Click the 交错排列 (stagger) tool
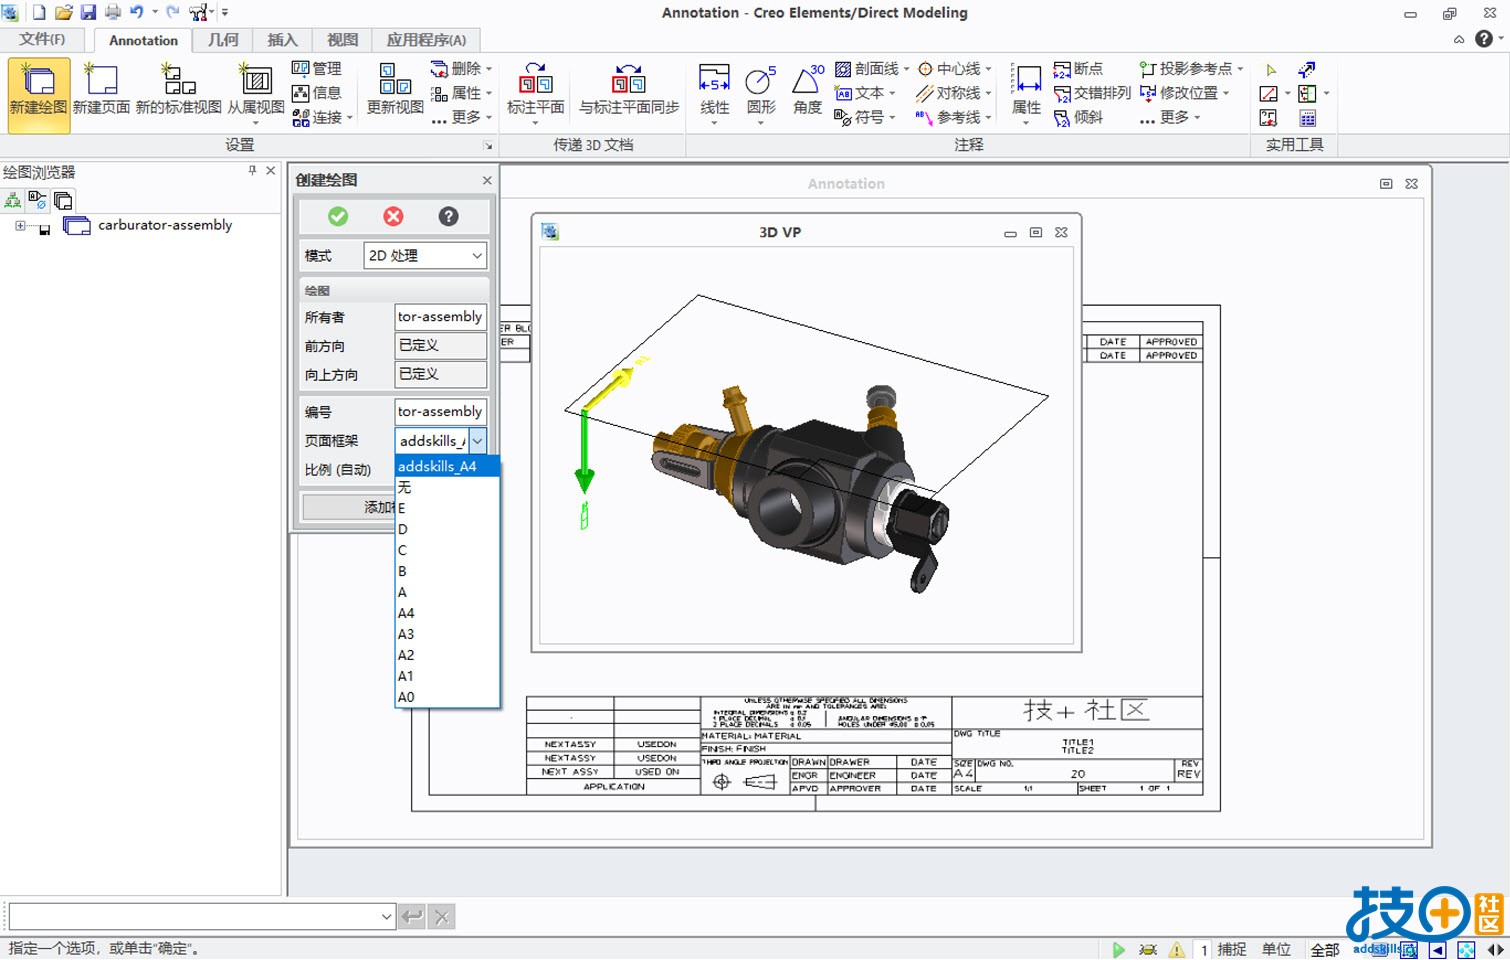 1091,93
